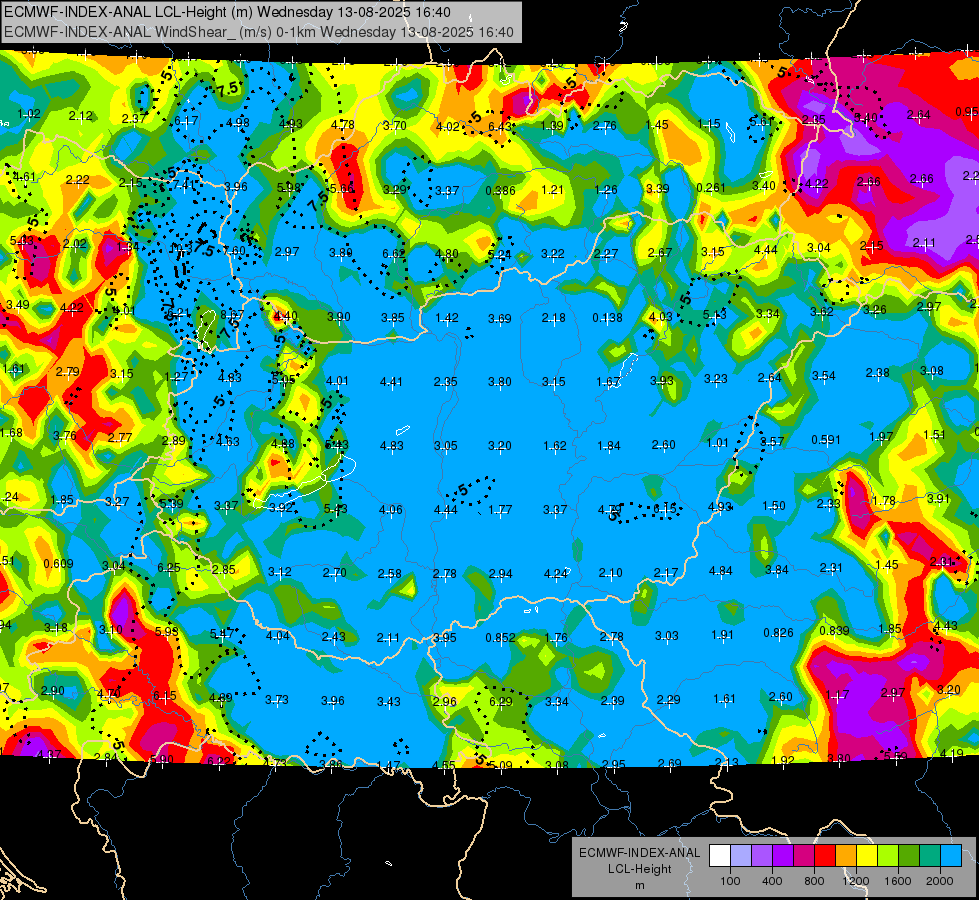The width and height of the screenshot is (979, 900).
Task: Click the grid value '5.66'
Action: 342,189
